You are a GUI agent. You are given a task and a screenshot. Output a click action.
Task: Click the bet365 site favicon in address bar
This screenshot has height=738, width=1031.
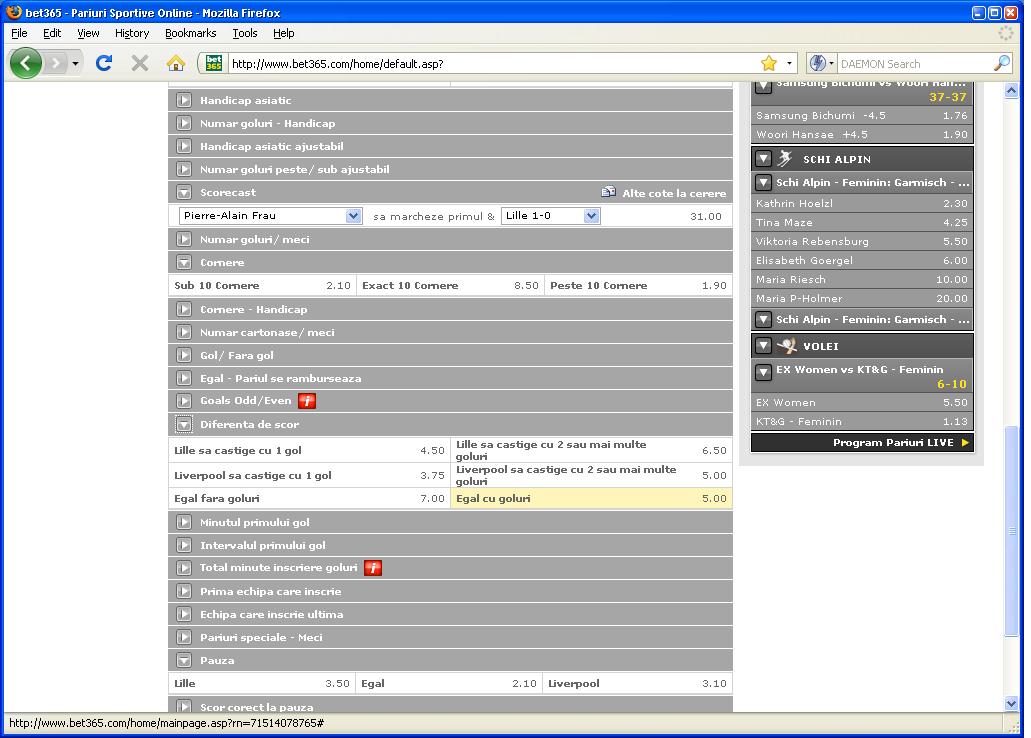214,63
